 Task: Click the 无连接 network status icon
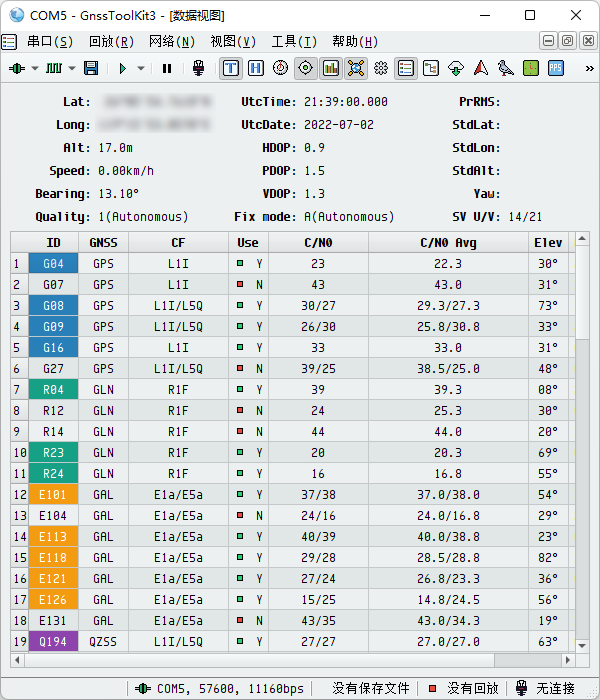click(x=521, y=688)
